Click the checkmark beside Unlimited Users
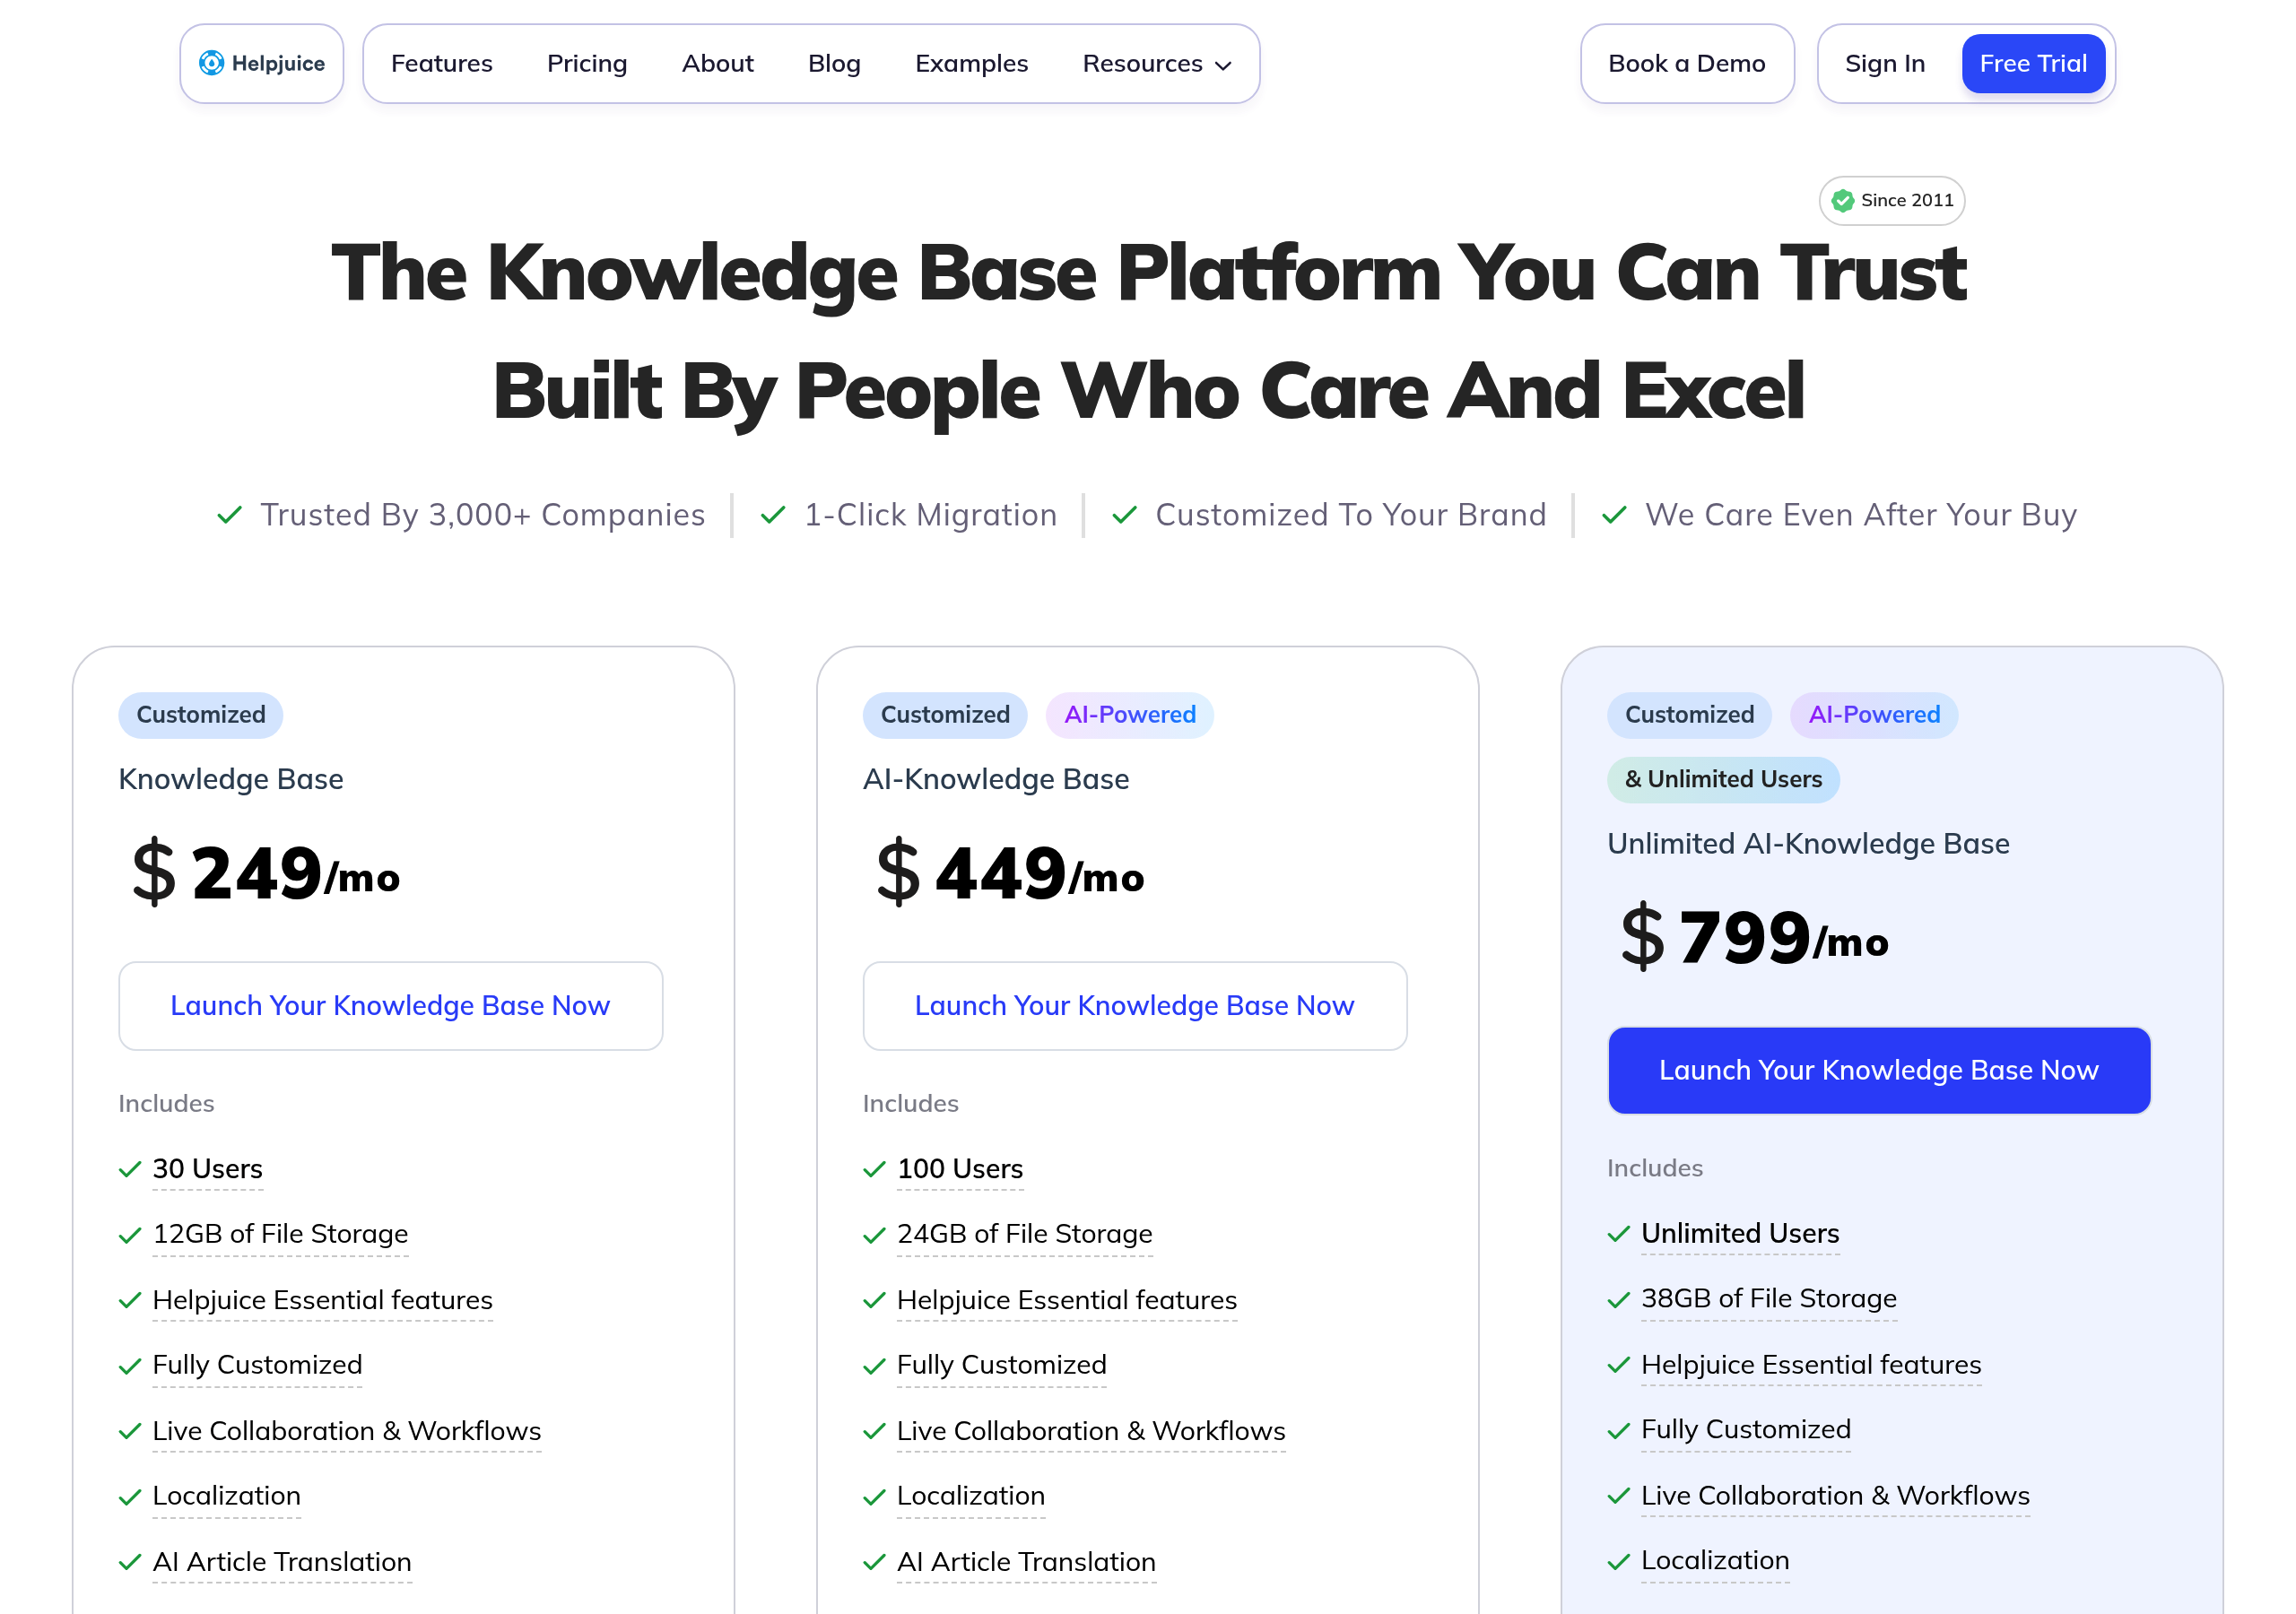The image size is (2296, 1614). click(1619, 1233)
